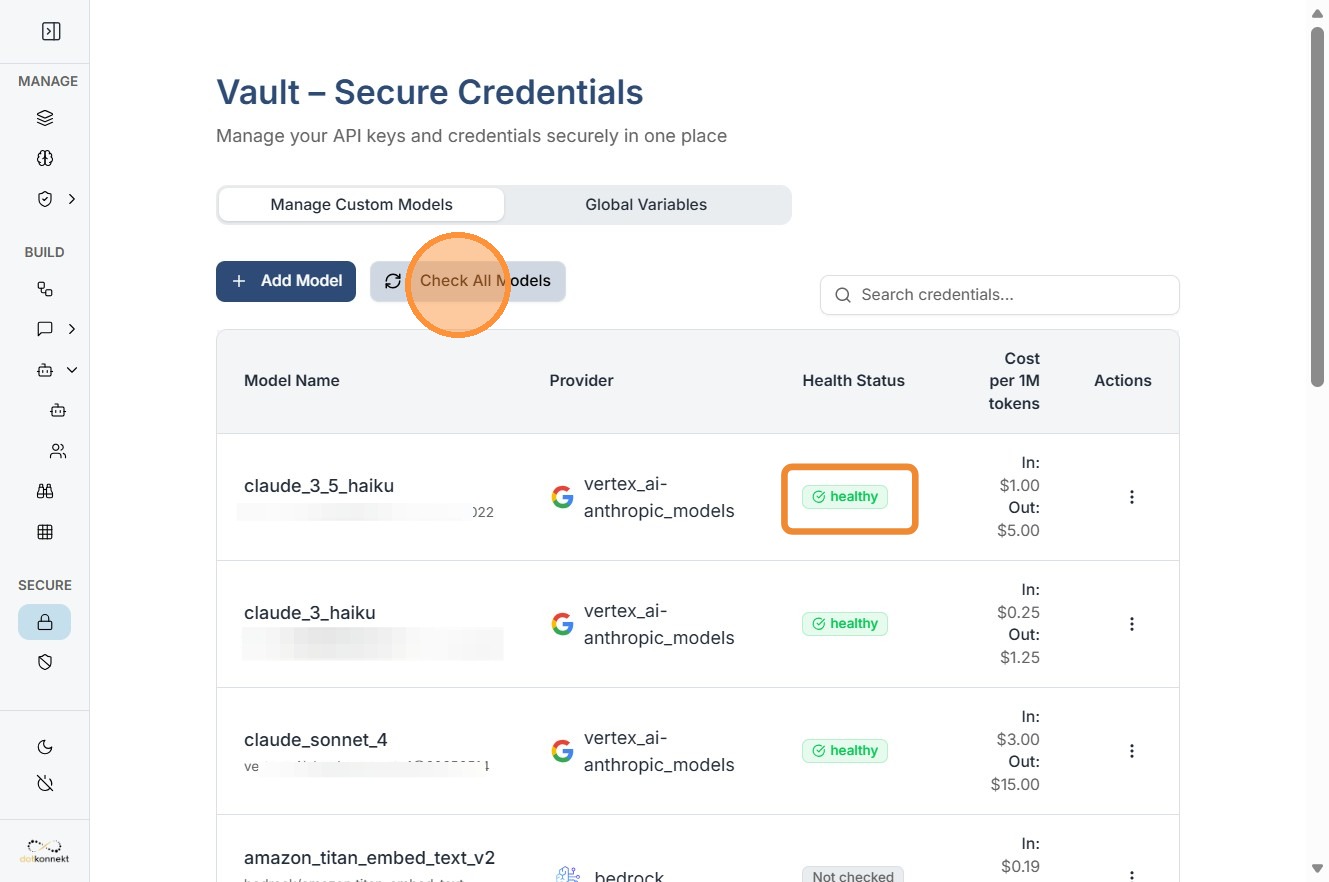Screen dimensions: 1329x882
Task: Click the Search credentials input field
Action: pyautogui.click(x=1000, y=295)
